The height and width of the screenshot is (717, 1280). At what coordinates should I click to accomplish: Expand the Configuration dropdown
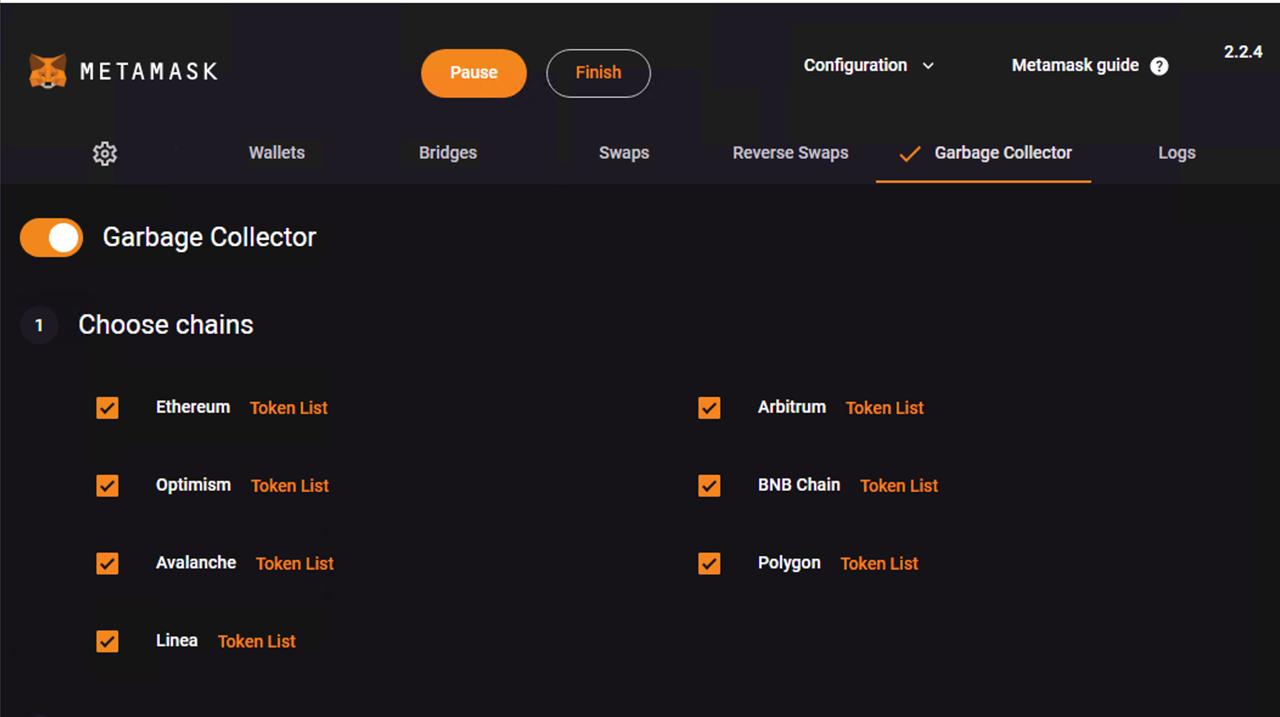[x=869, y=65]
